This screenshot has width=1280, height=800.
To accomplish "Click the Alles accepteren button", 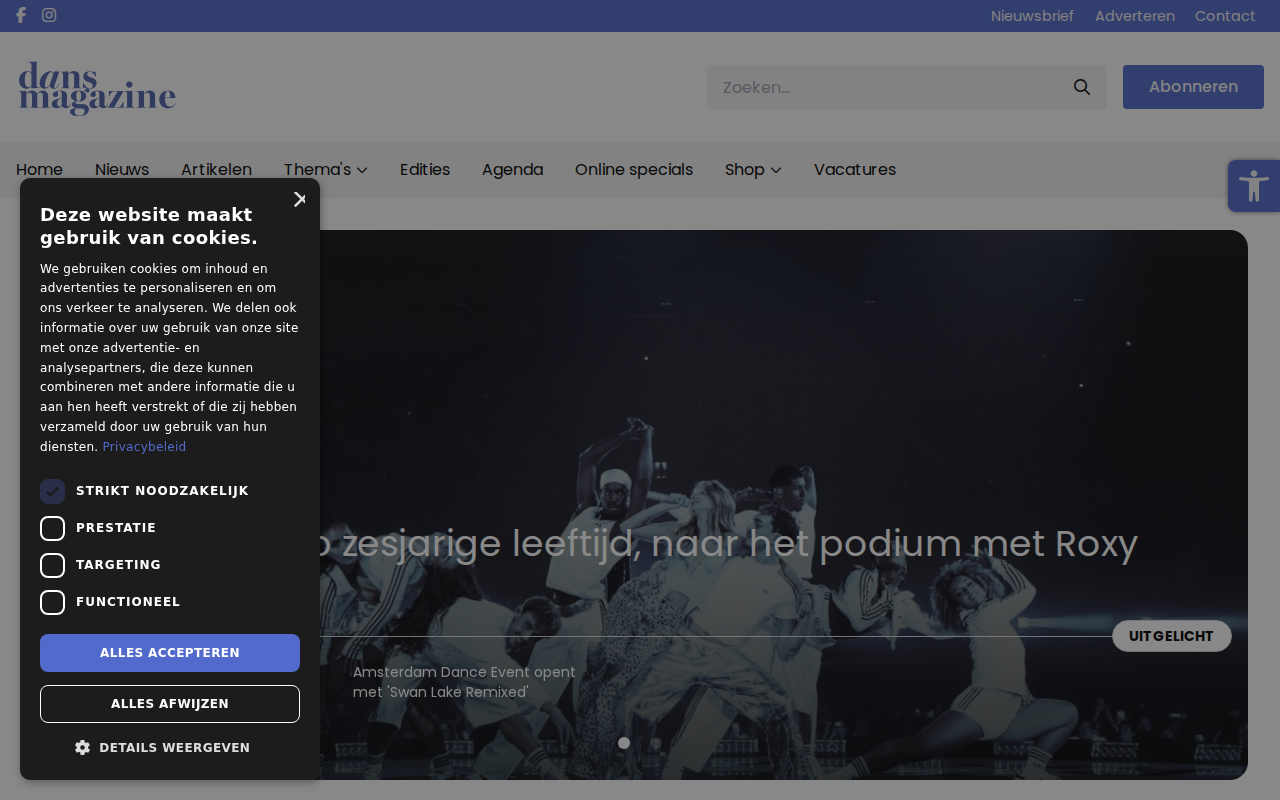I will click(x=170, y=653).
